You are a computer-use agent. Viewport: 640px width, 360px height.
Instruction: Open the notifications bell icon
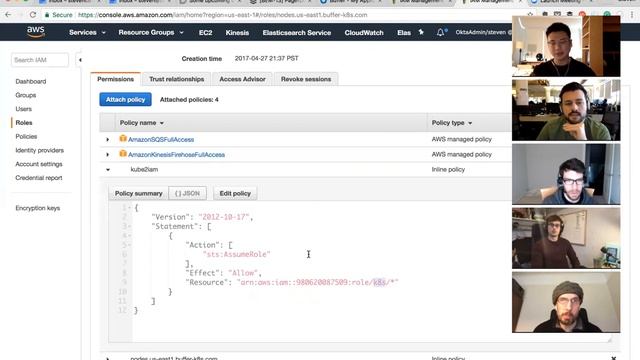[440, 32]
